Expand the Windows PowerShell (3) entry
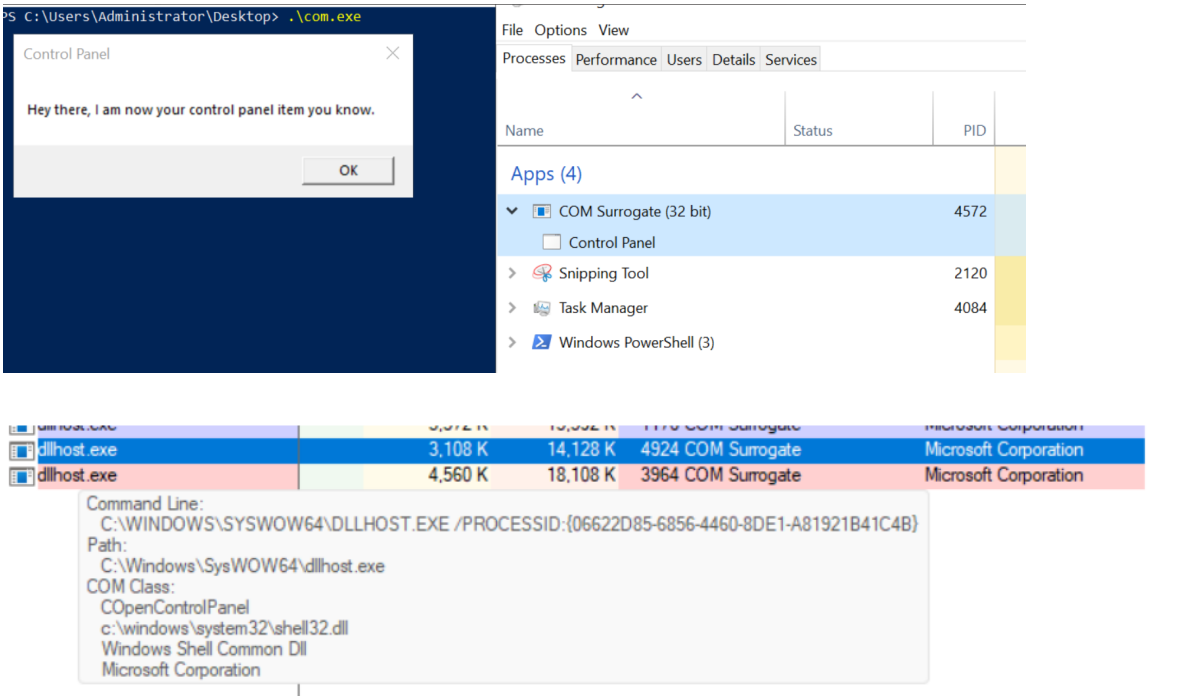 pyautogui.click(x=513, y=343)
